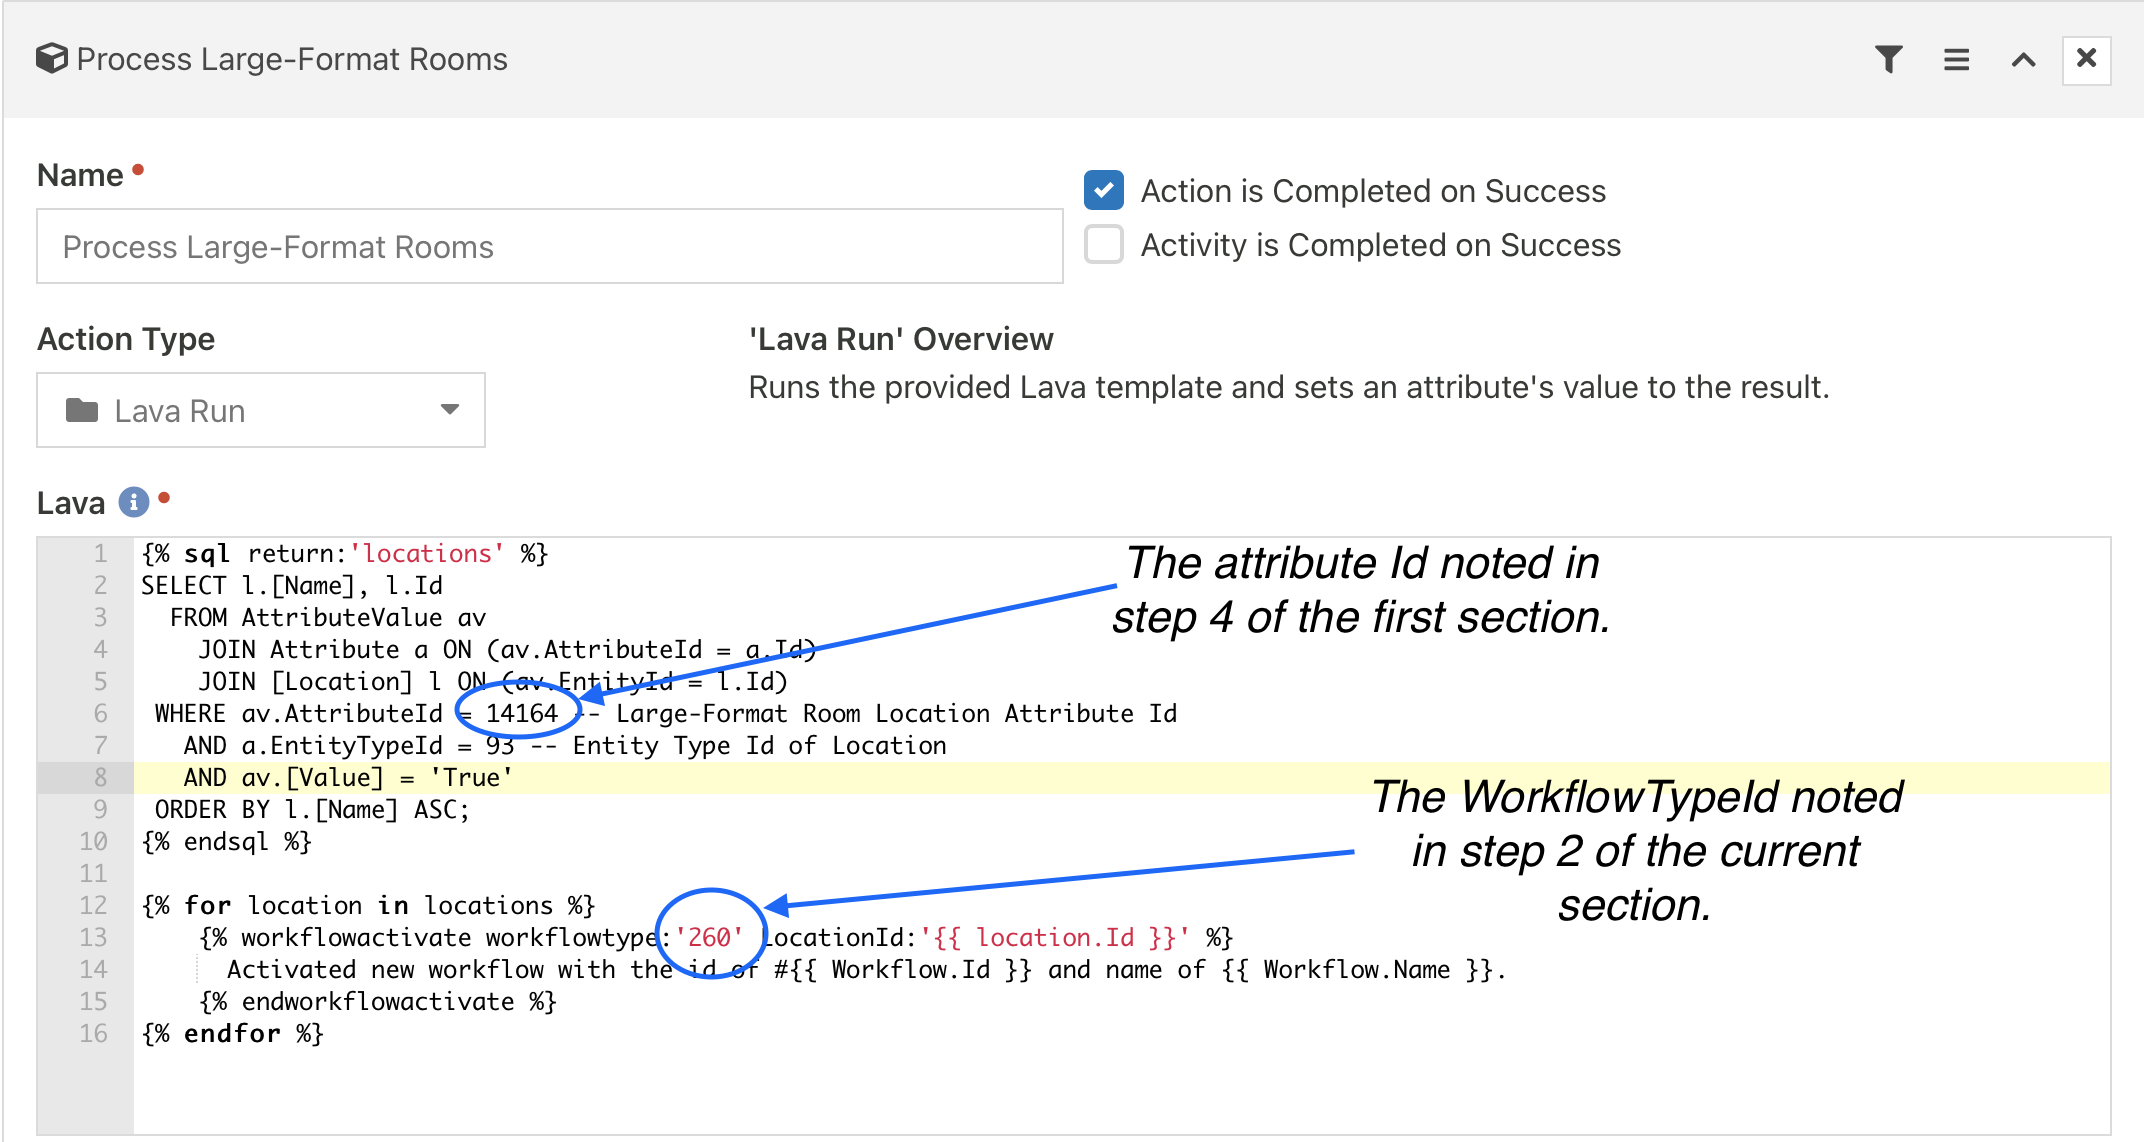This screenshot has height=1142, width=2144.
Task: Click the ORDER BY l.[Name] ASC line
Action: click(312, 809)
